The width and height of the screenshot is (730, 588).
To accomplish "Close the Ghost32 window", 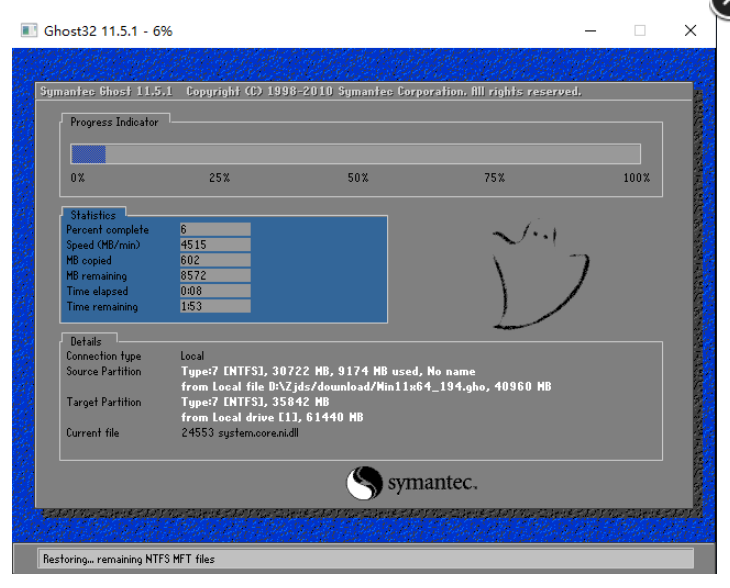I will click(x=690, y=31).
